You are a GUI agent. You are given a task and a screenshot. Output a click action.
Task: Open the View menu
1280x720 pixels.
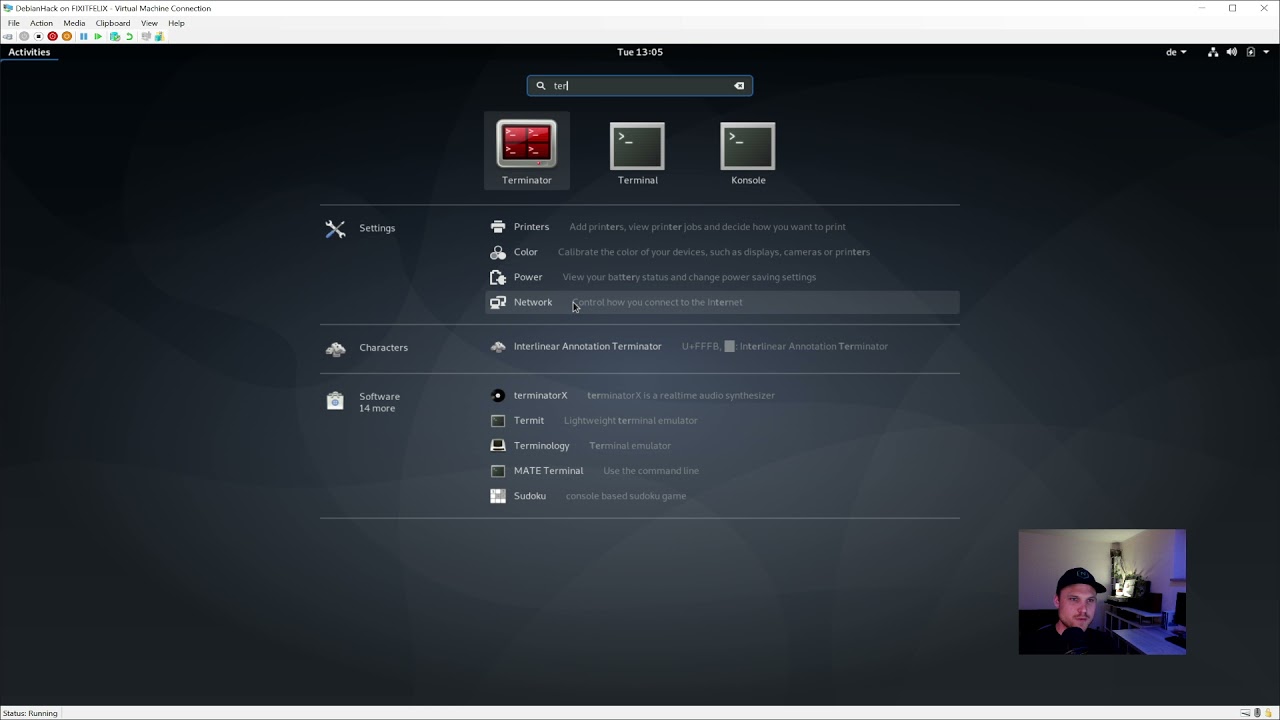pyautogui.click(x=149, y=23)
